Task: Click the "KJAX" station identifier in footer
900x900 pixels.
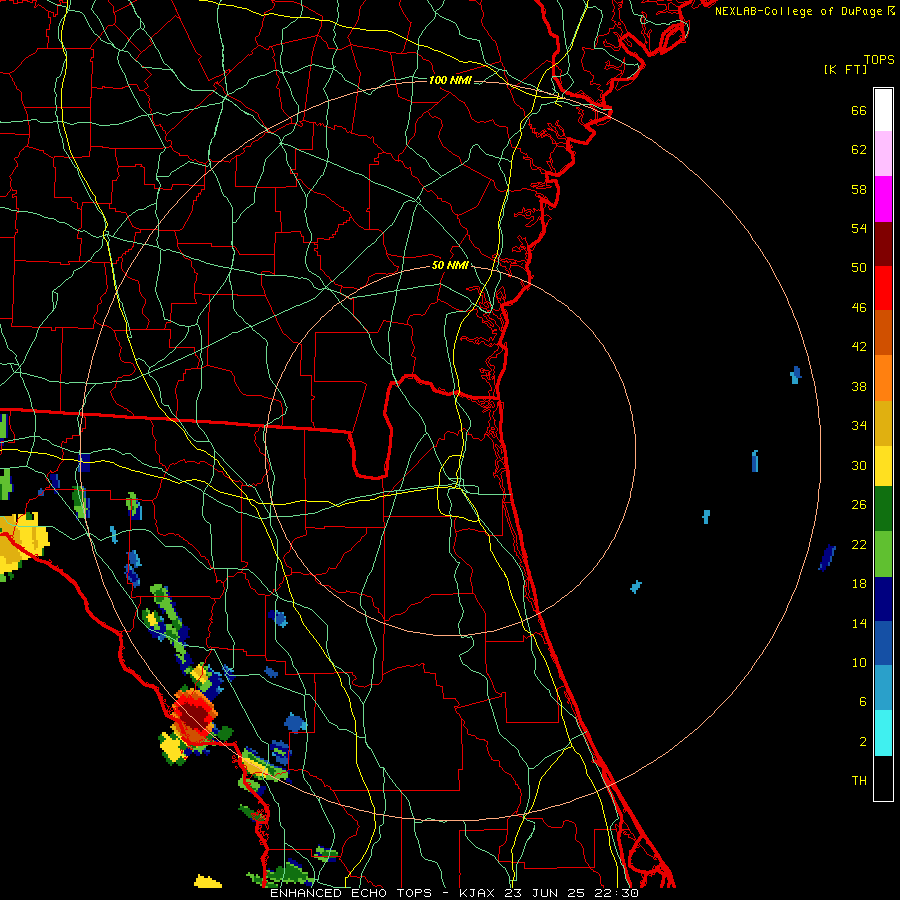Action: (x=479, y=893)
